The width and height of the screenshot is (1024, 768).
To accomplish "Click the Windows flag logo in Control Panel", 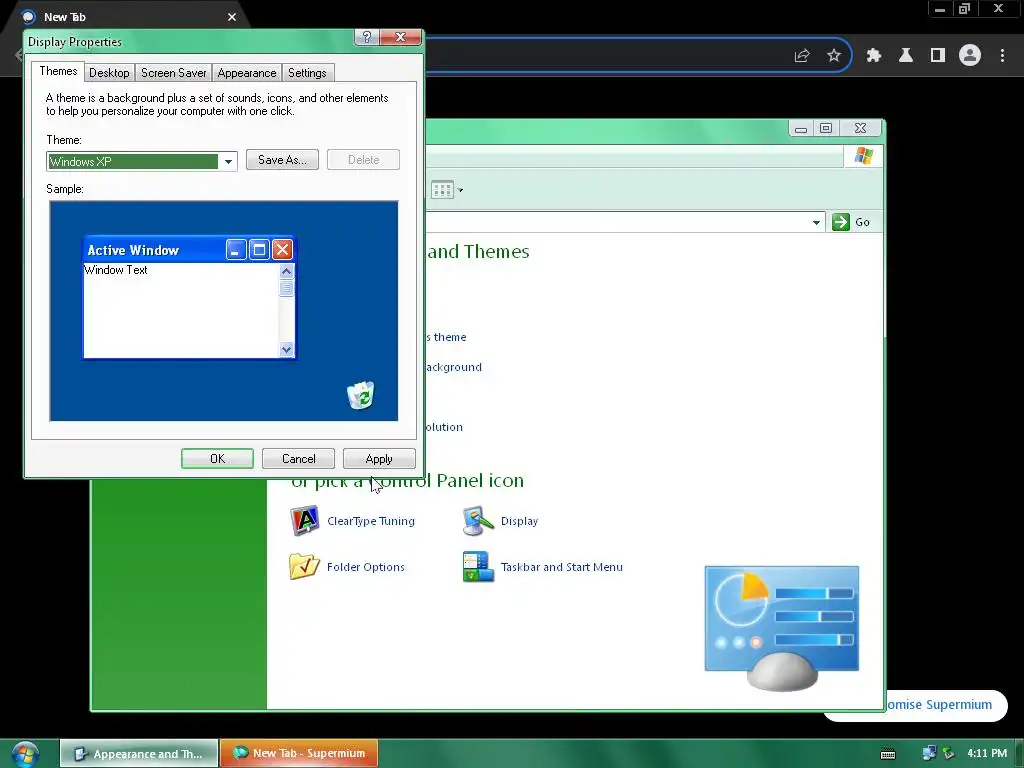I will [x=863, y=156].
